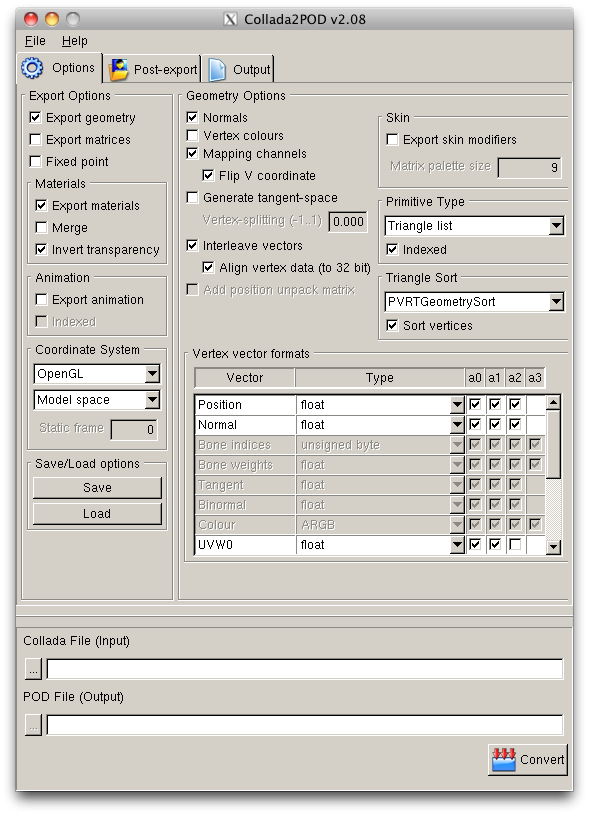
Task: Click the Vector column header
Action: point(244,378)
